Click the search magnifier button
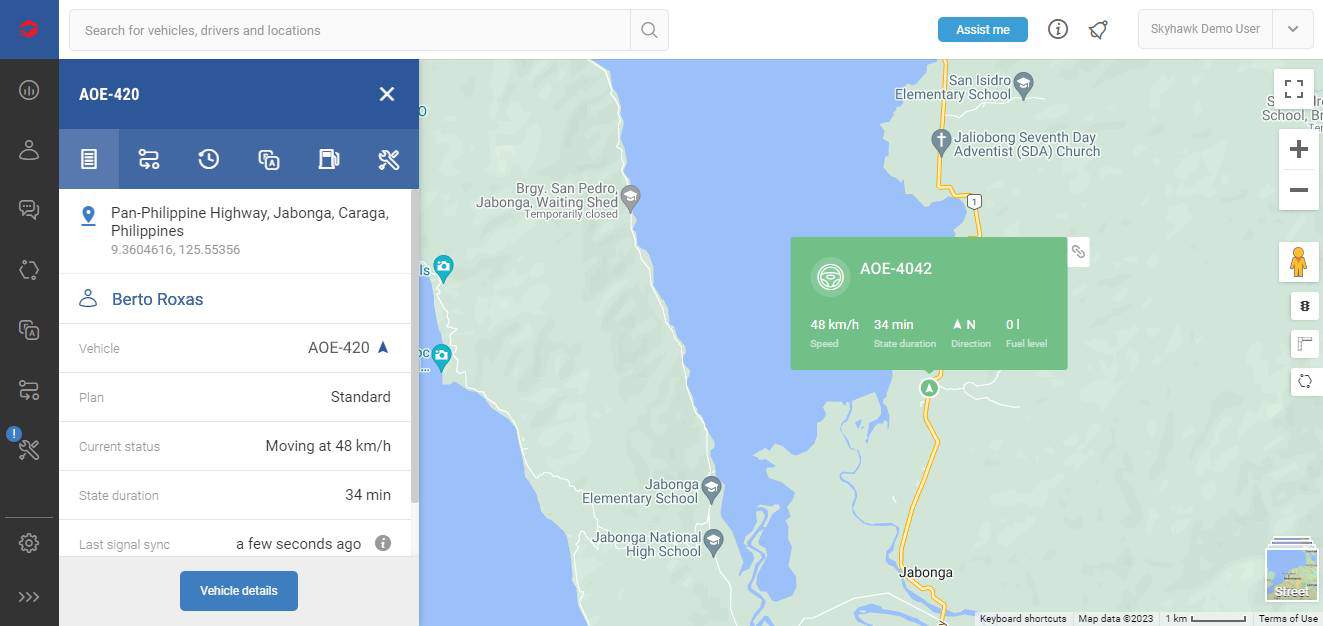Viewport: 1323px width, 626px height. coord(649,30)
